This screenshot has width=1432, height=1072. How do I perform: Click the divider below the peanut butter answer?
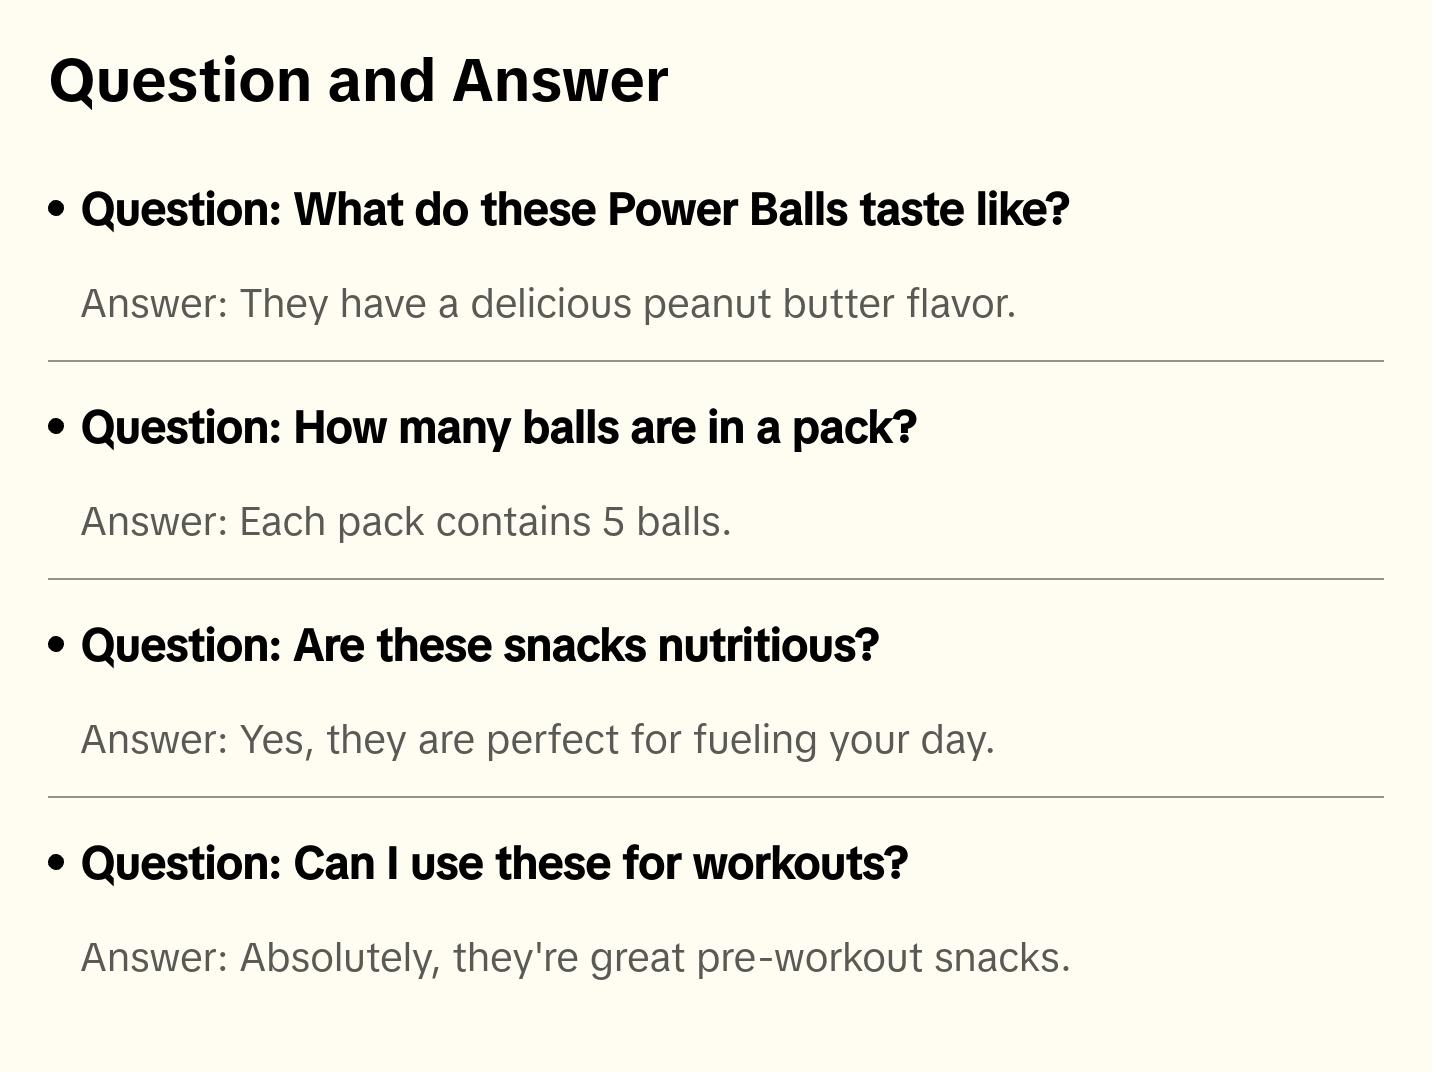(716, 361)
